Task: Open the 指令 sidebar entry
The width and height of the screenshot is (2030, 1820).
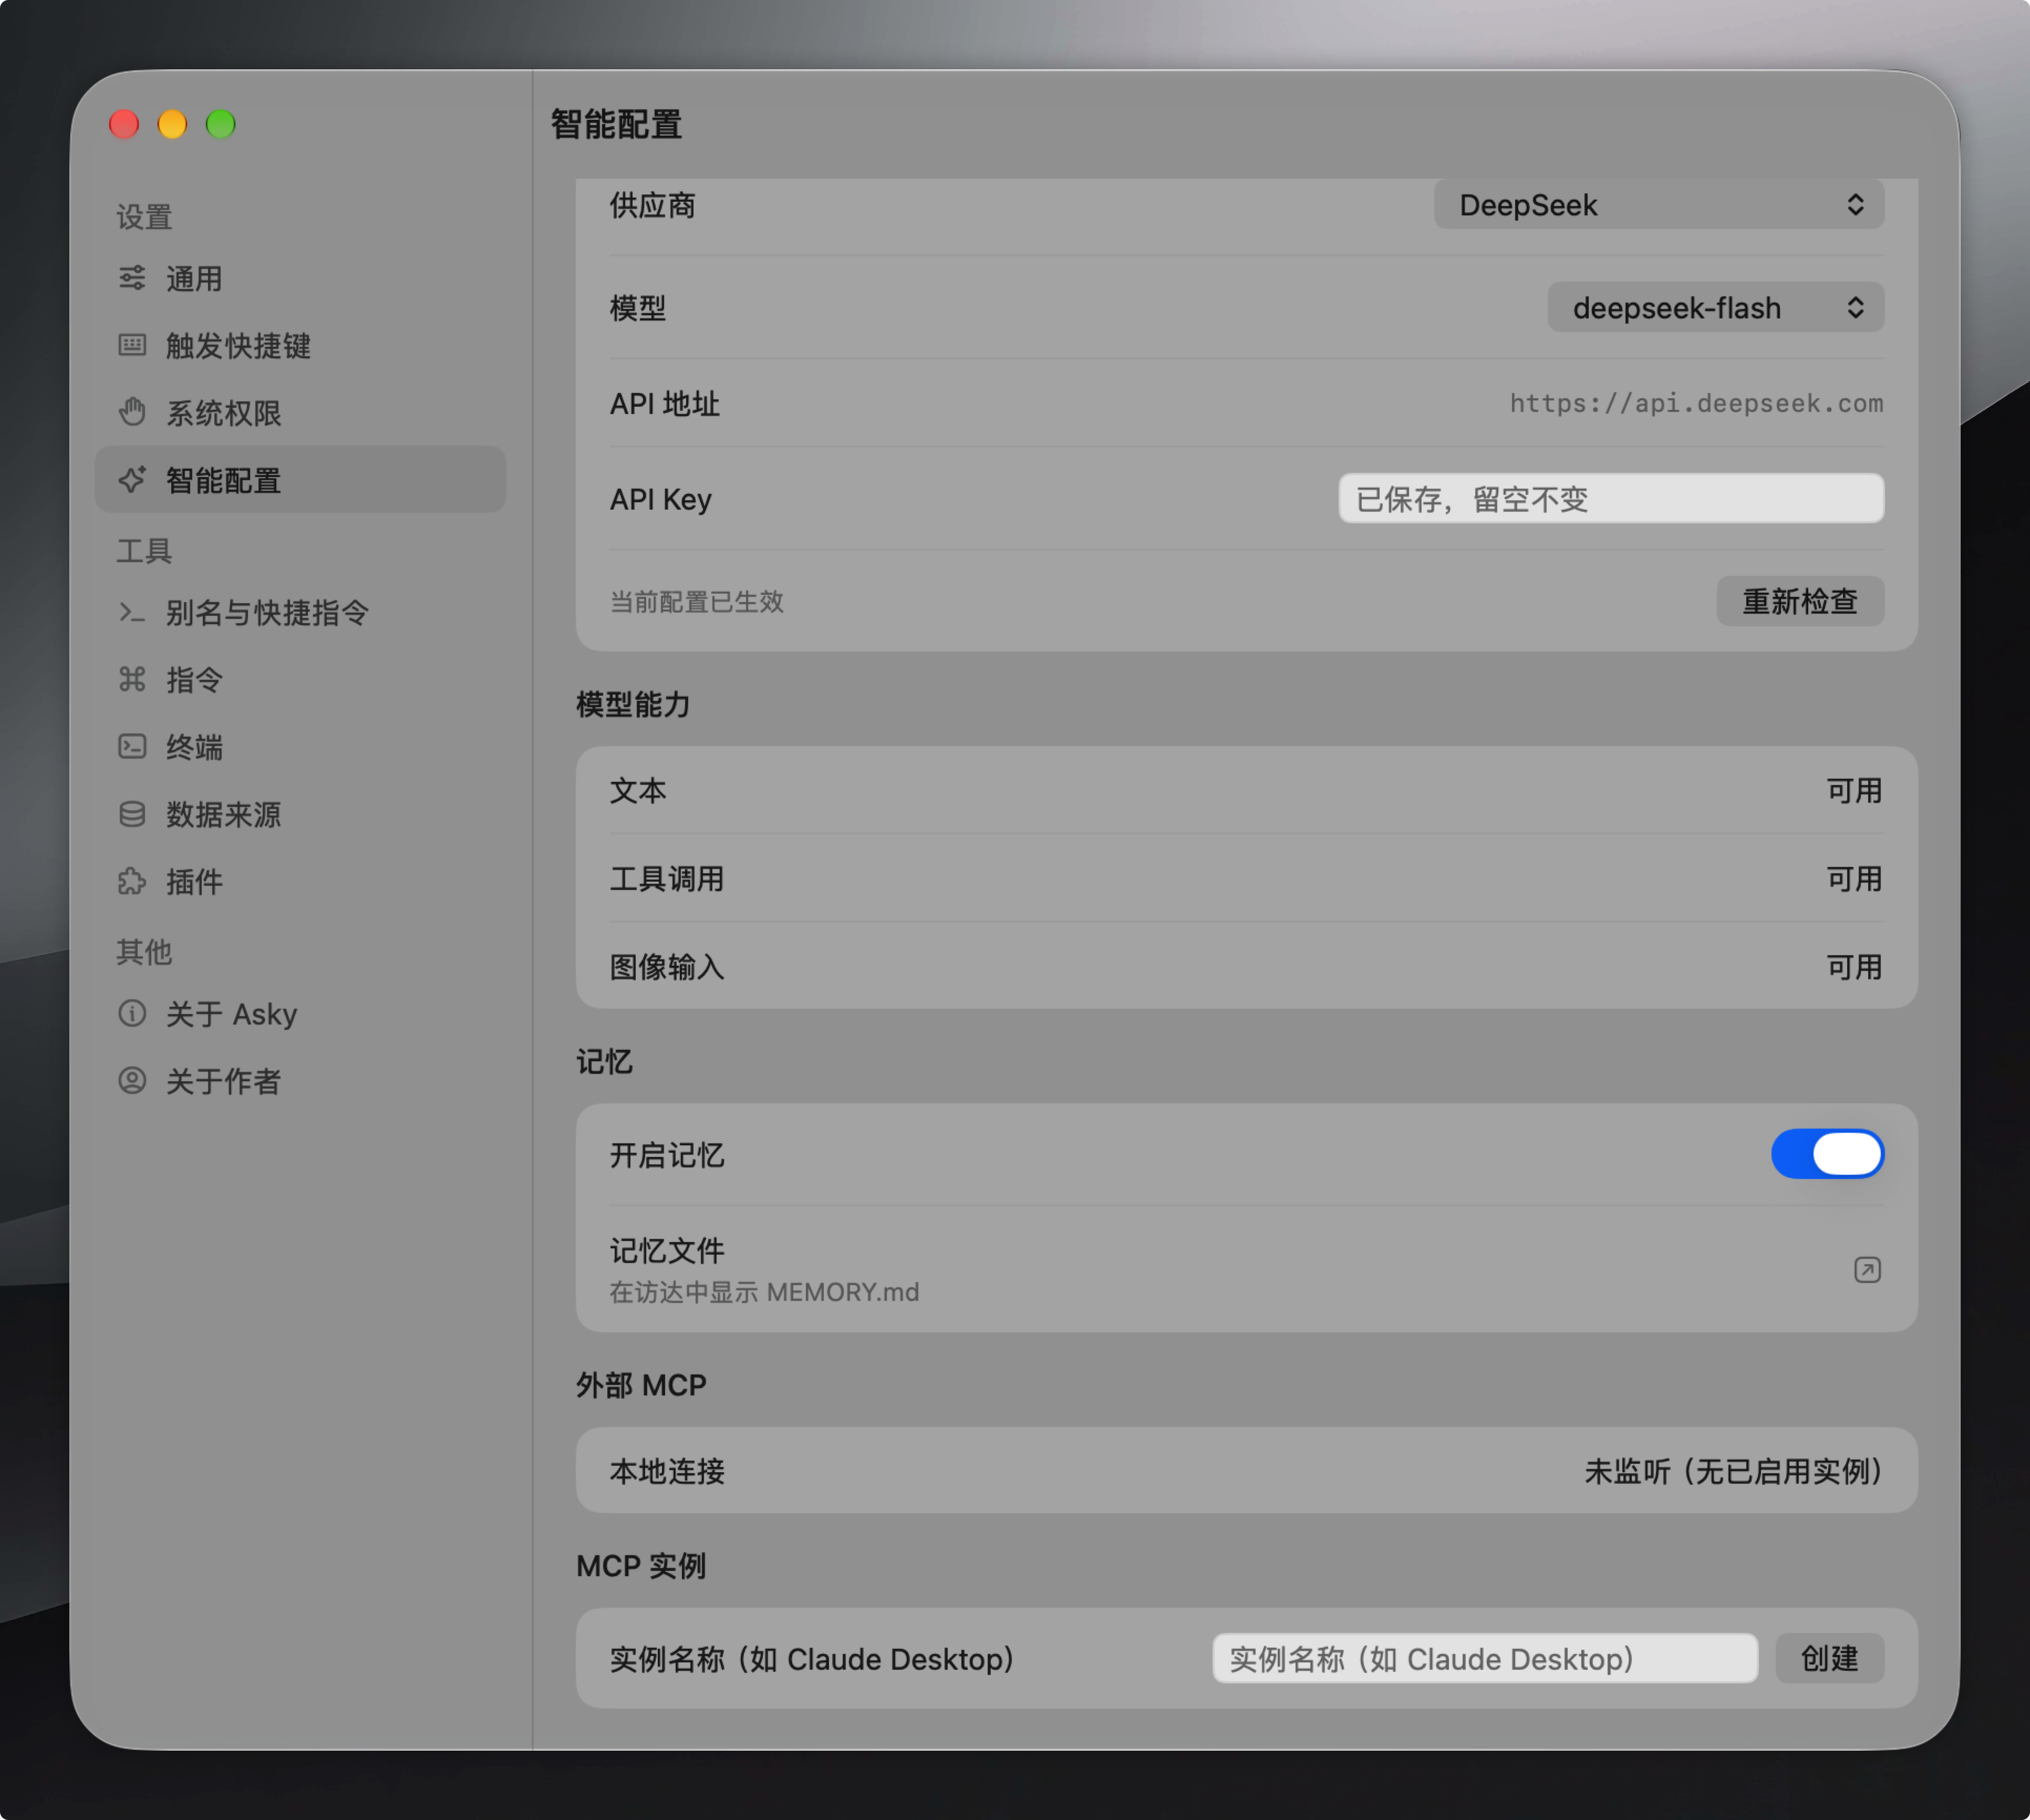Action: (300, 679)
